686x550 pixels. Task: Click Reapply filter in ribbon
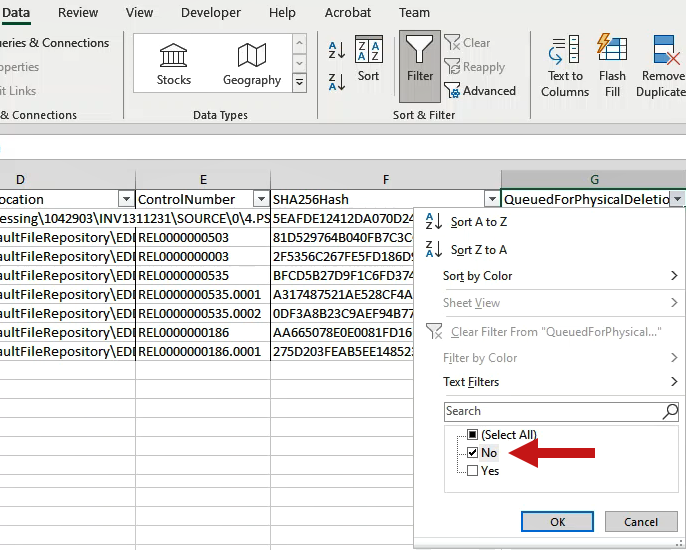click(x=475, y=67)
